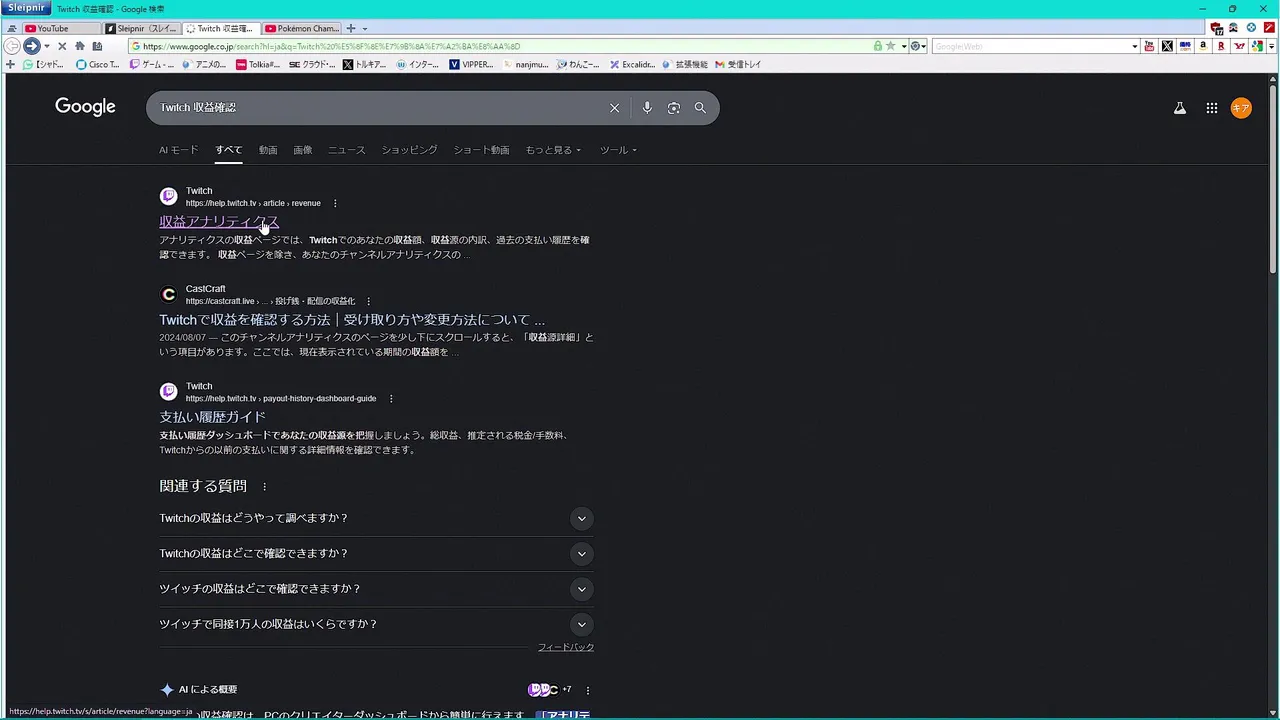This screenshot has width=1280, height=720.
Task: Switch to ニュース results tab
Action: tap(347, 150)
